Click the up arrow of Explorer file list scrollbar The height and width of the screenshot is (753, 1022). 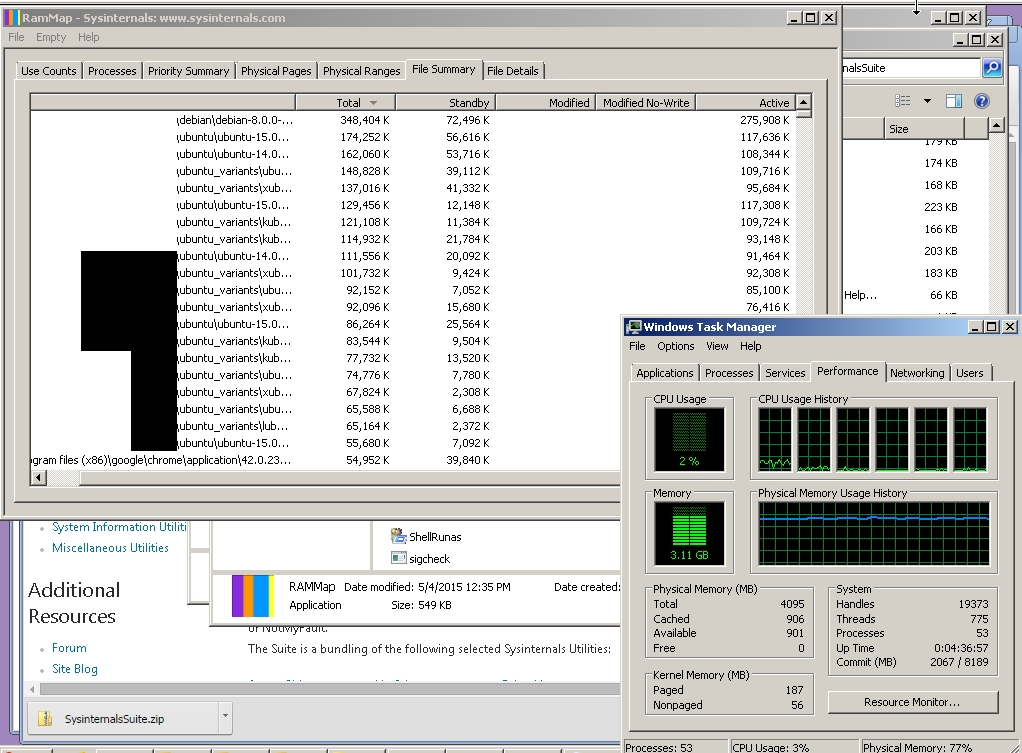995,125
